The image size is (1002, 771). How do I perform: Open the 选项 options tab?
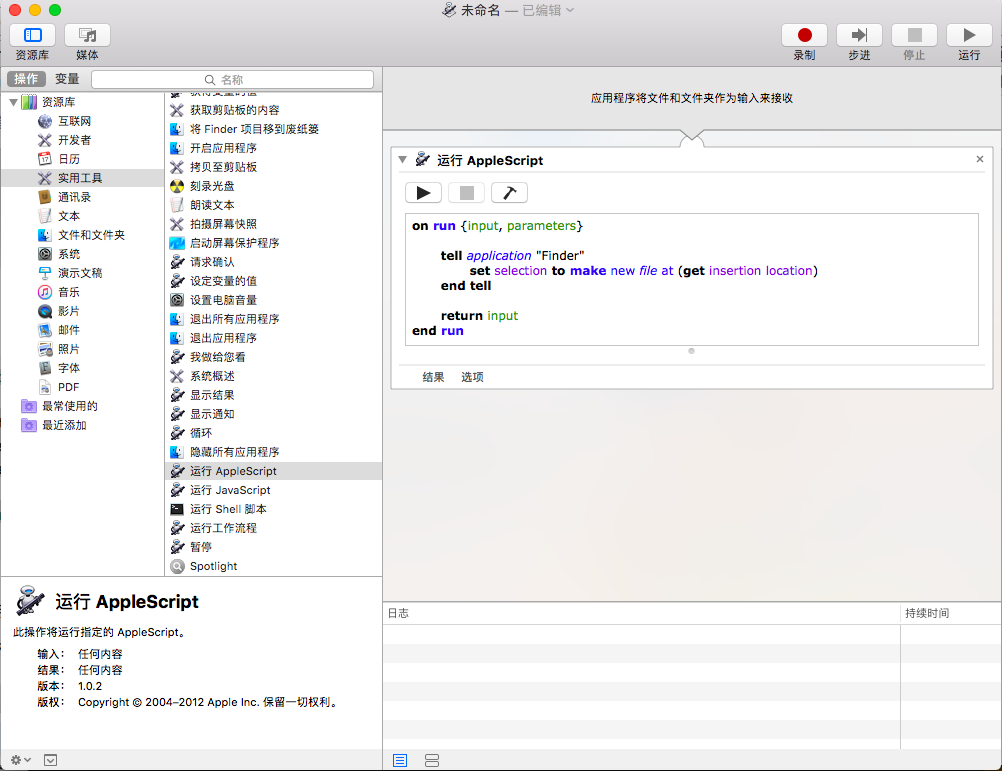coord(472,377)
